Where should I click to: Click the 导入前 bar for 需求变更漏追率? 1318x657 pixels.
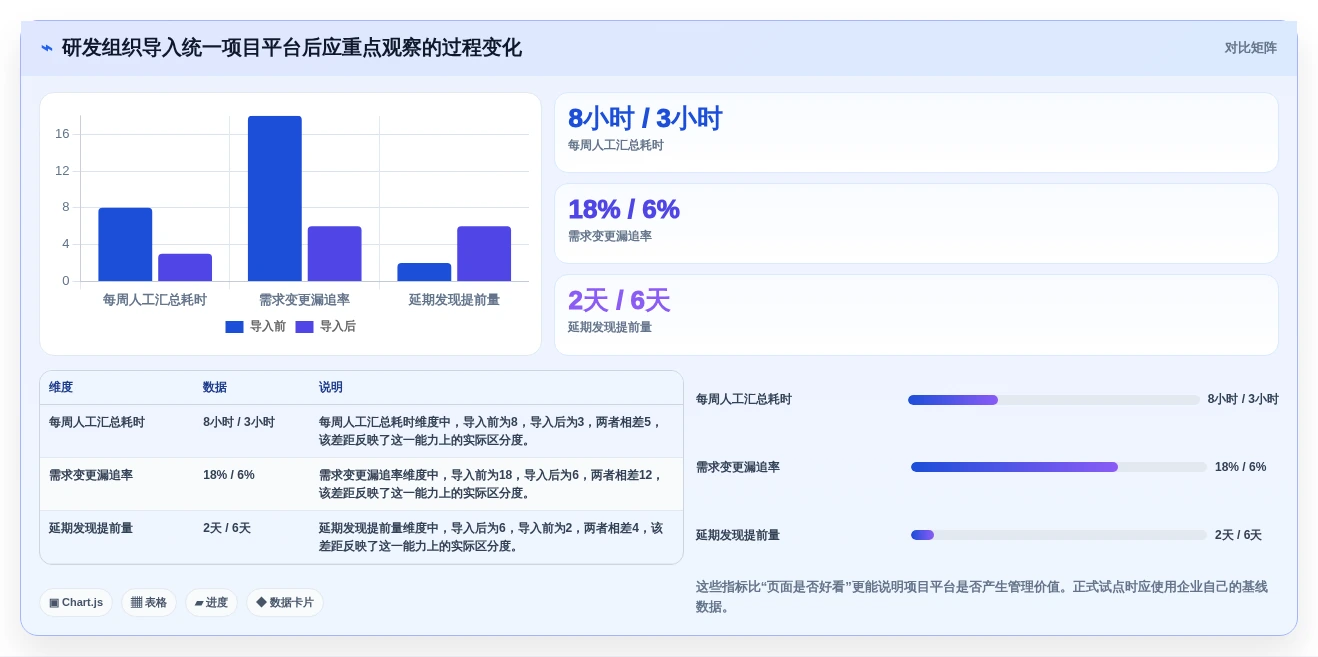click(x=275, y=198)
